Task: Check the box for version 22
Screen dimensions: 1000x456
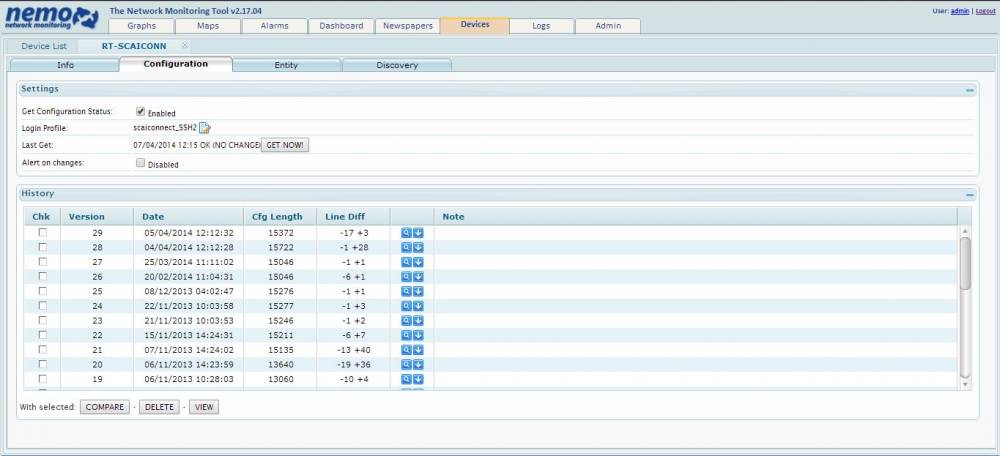Action: pyautogui.click(x=43, y=335)
